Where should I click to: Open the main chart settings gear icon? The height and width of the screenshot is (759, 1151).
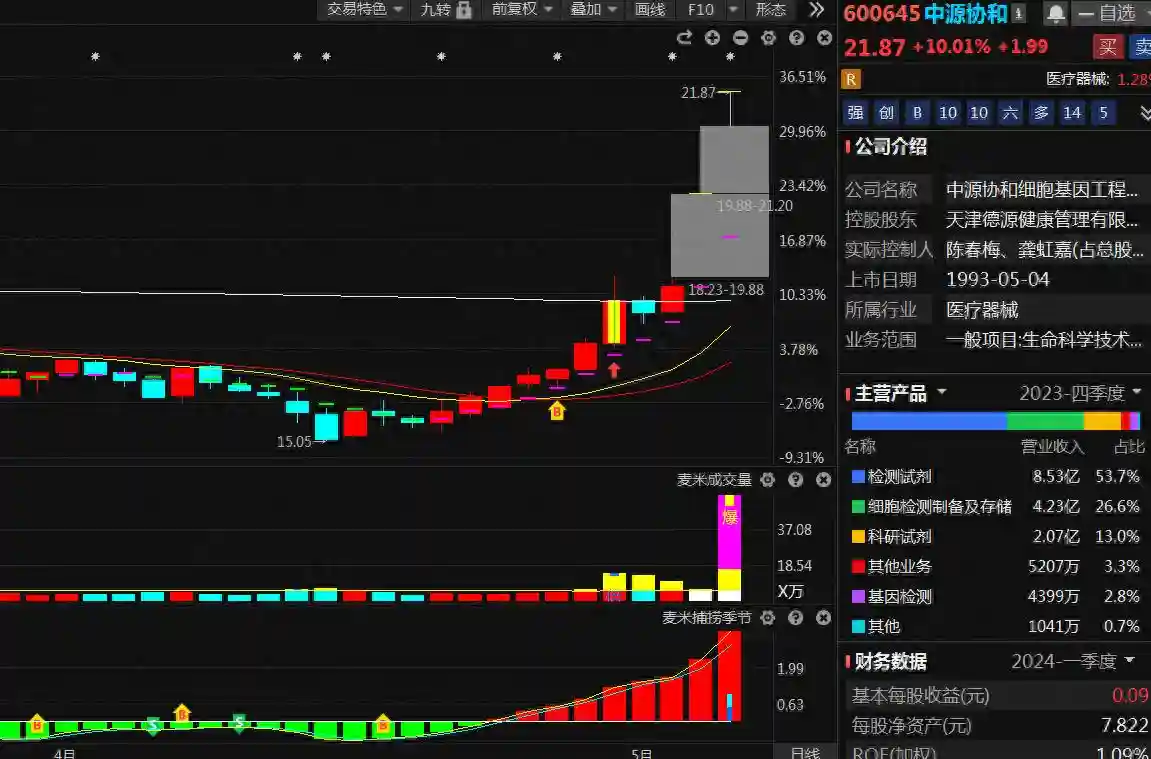768,38
